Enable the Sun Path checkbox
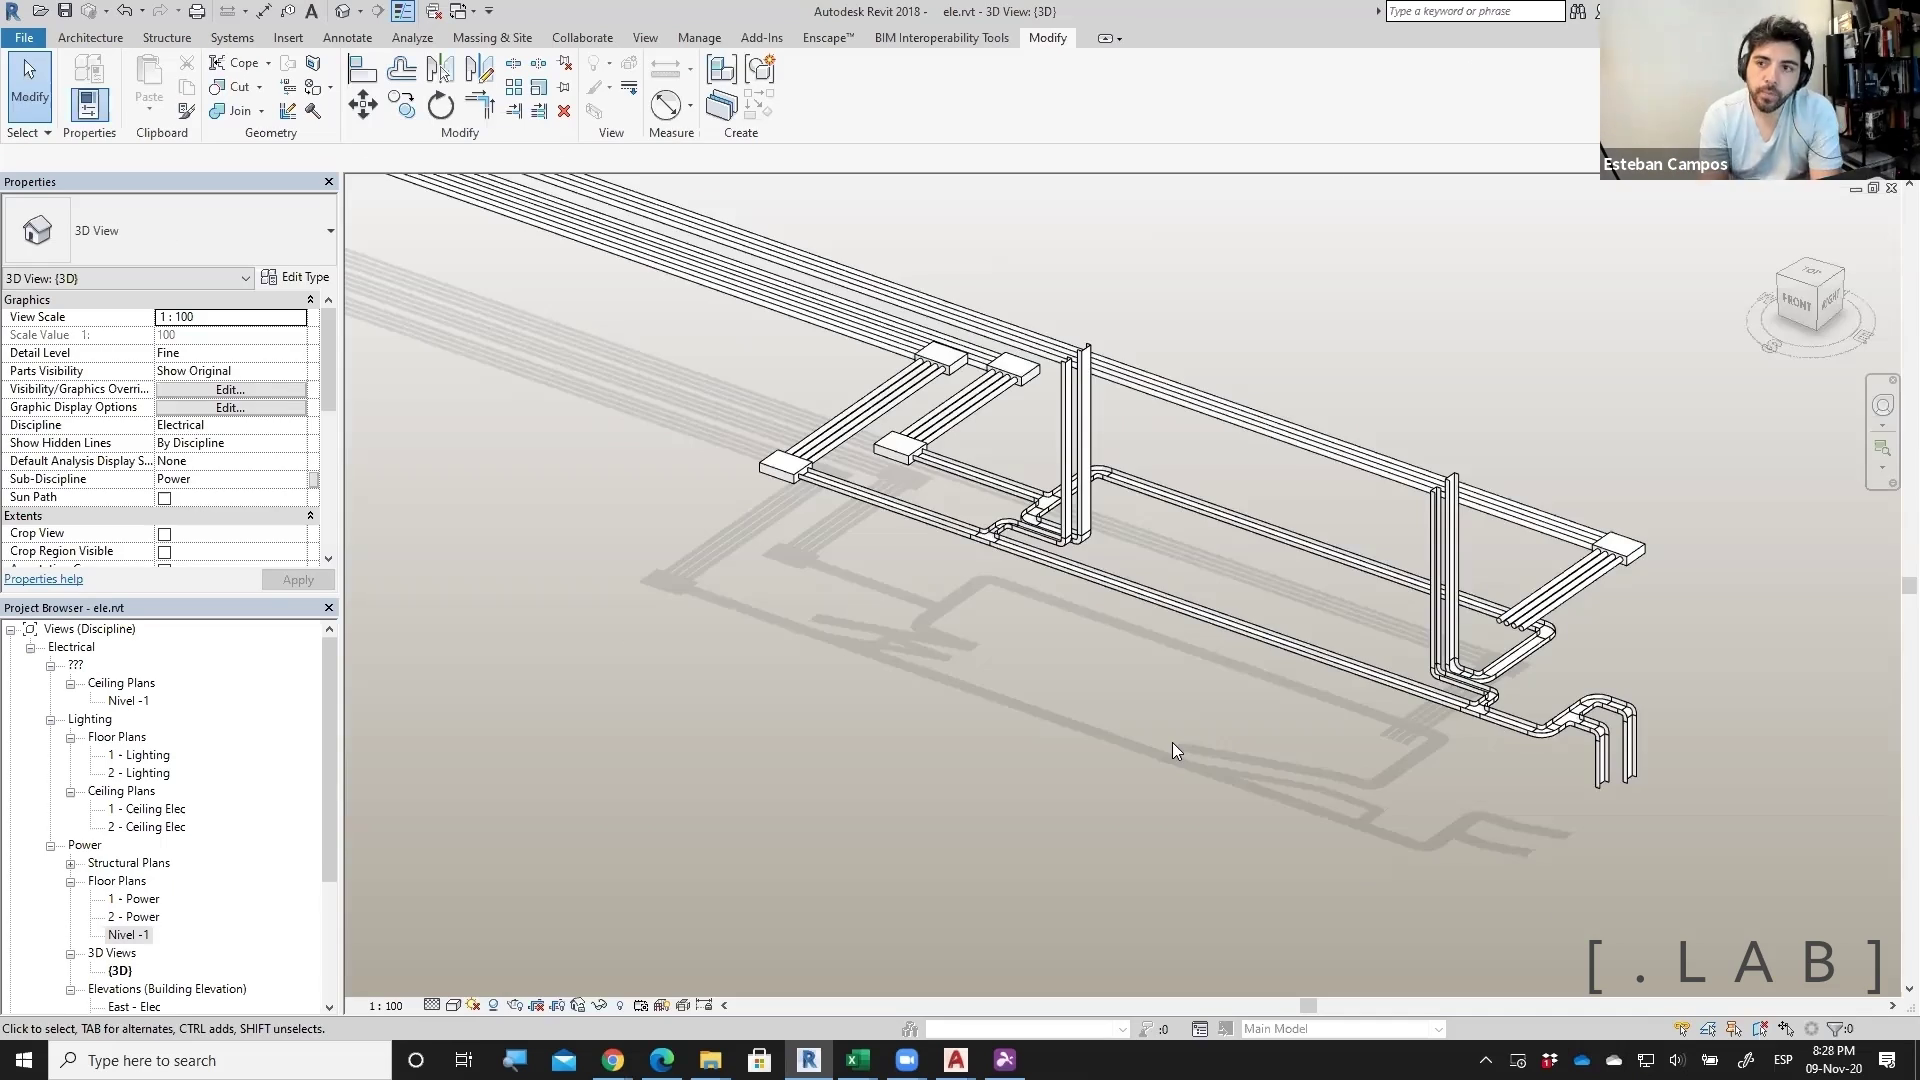 [x=165, y=498]
